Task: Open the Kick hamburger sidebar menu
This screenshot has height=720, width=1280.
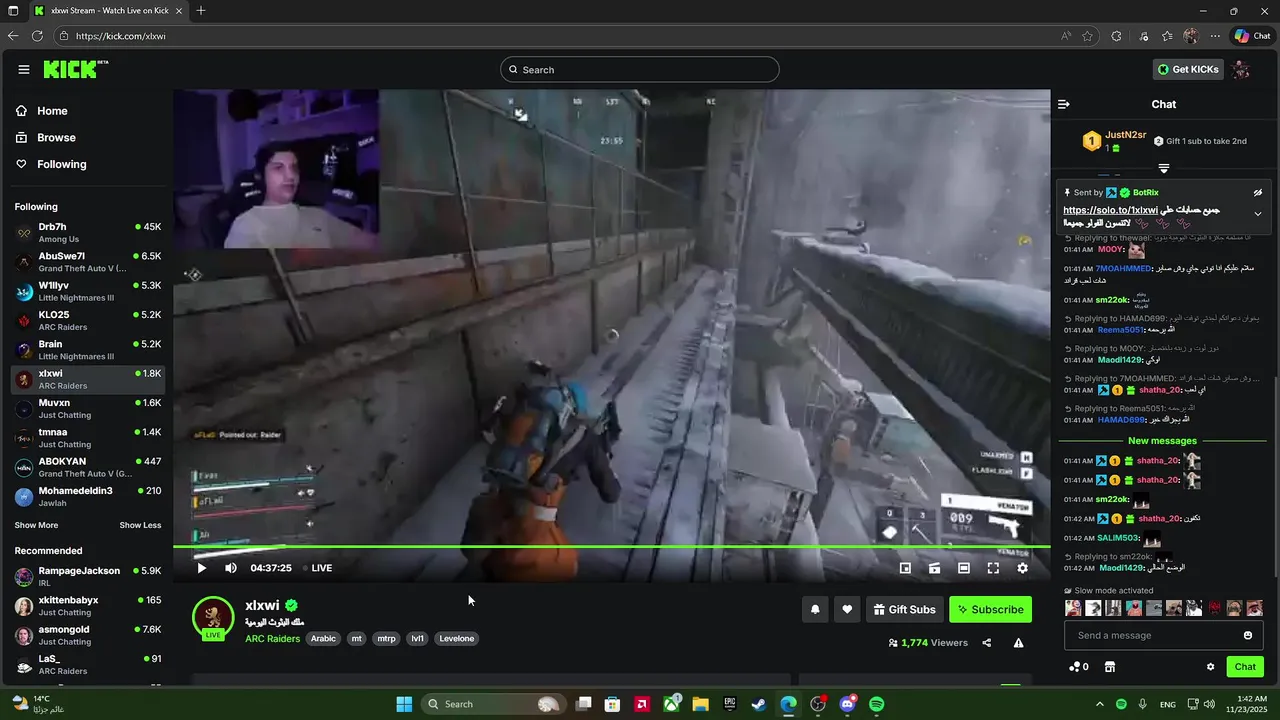Action: pyautogui.click(x=23, y=69)
